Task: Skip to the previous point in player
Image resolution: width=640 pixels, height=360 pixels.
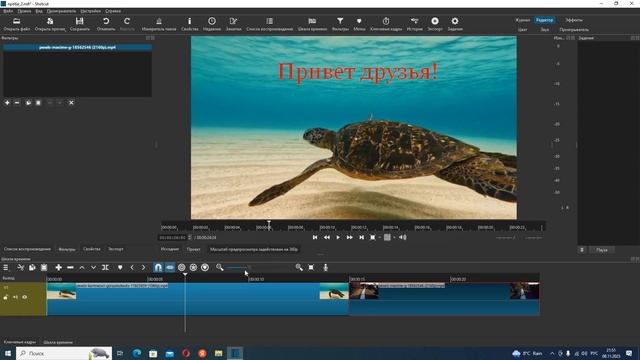Action: tap(315, 237)
